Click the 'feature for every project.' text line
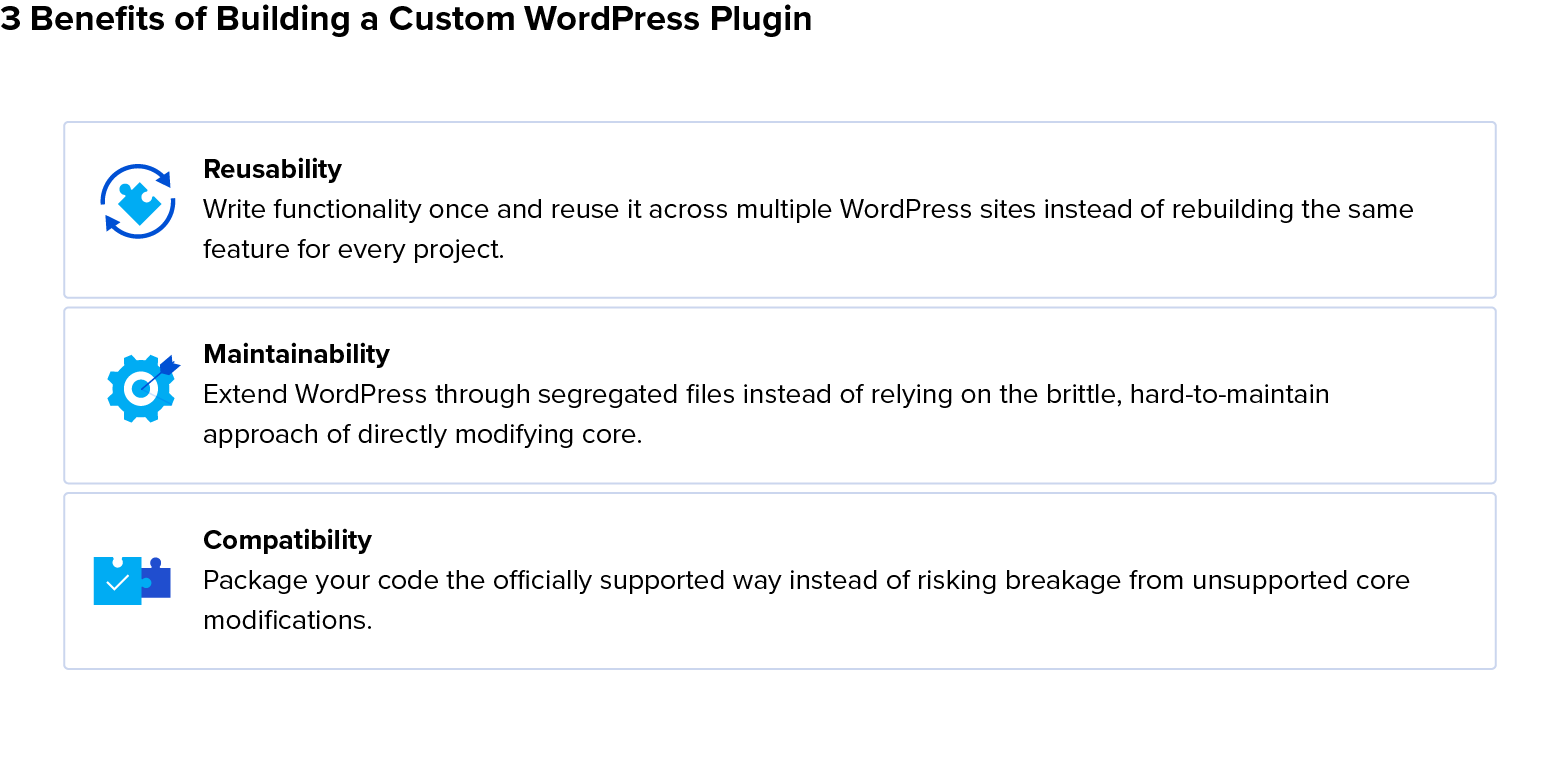The width and height of the screenshot is (1560, 762). click(x=354, y=249)
